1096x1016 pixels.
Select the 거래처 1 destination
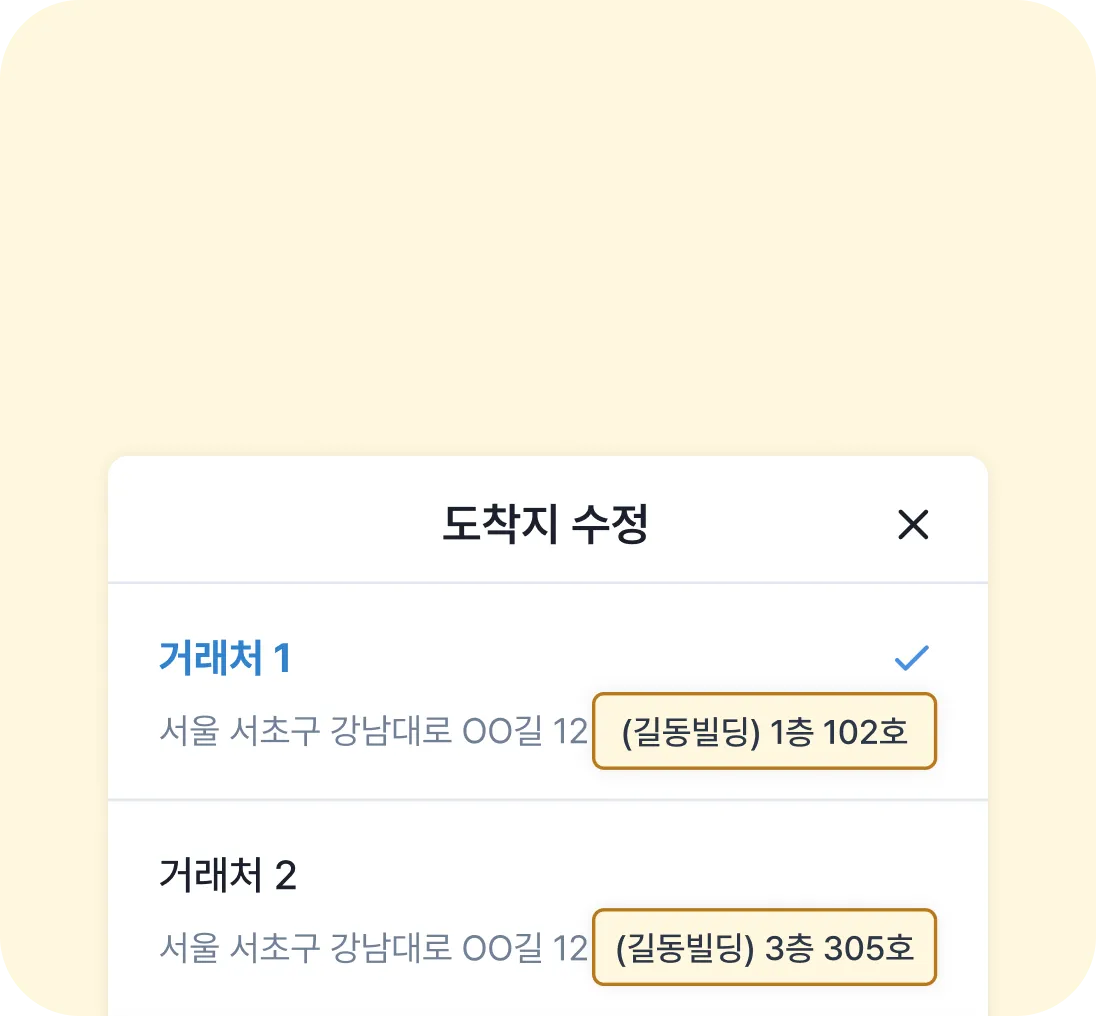tap(225, 658)
